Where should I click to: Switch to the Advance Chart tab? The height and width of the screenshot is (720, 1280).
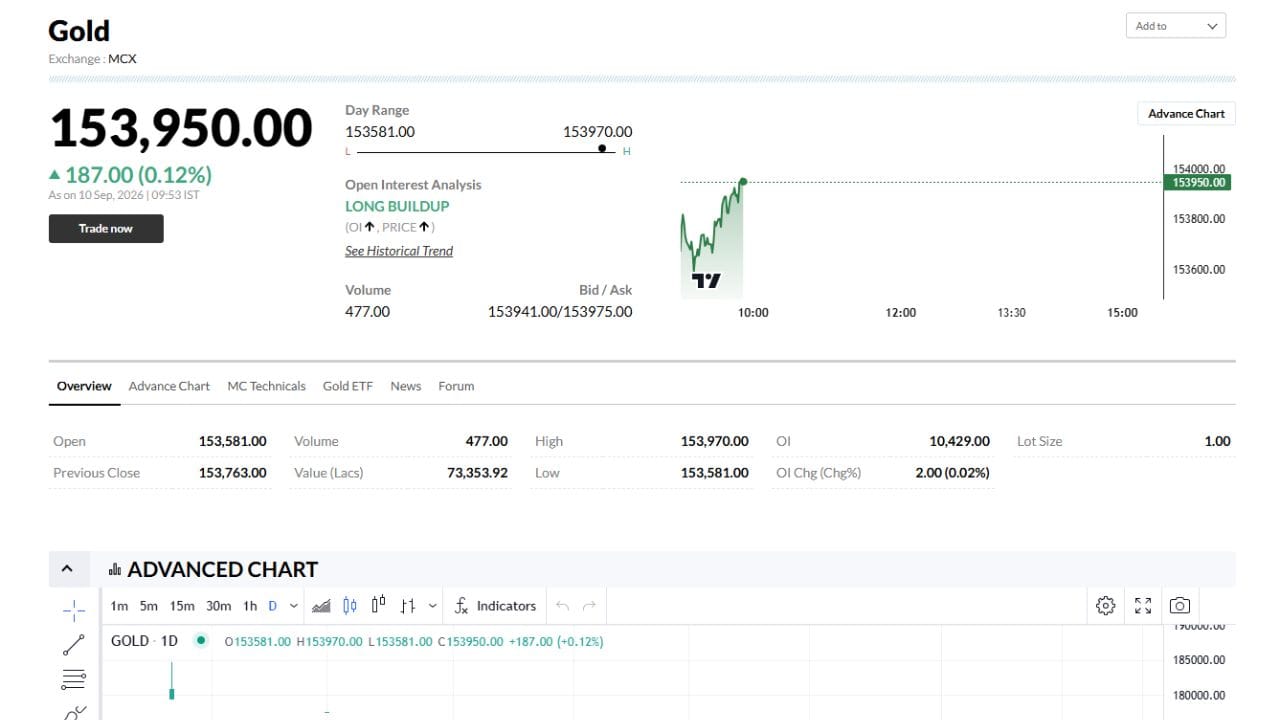click(169, 386)
